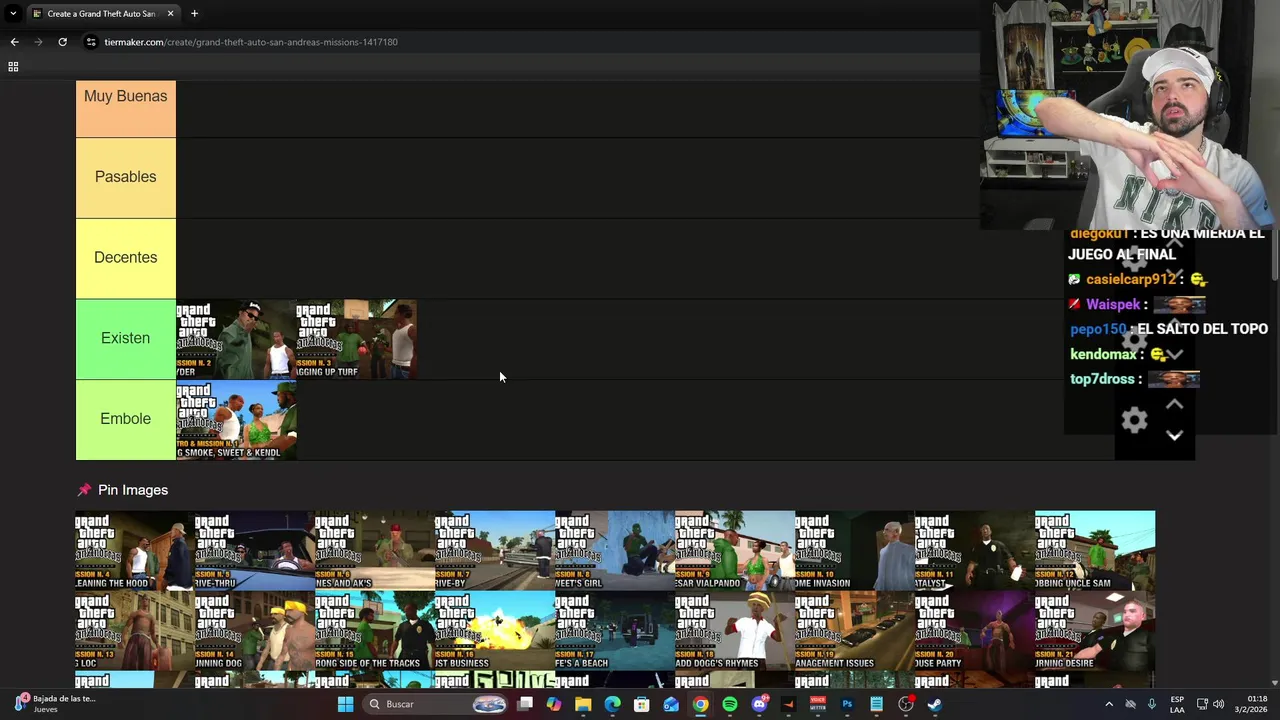Image resolution: width=1280 pixels, height=720 pixels.
Task: Select the Tagging Up Turf thumbnail
Action: pos(356,339)
